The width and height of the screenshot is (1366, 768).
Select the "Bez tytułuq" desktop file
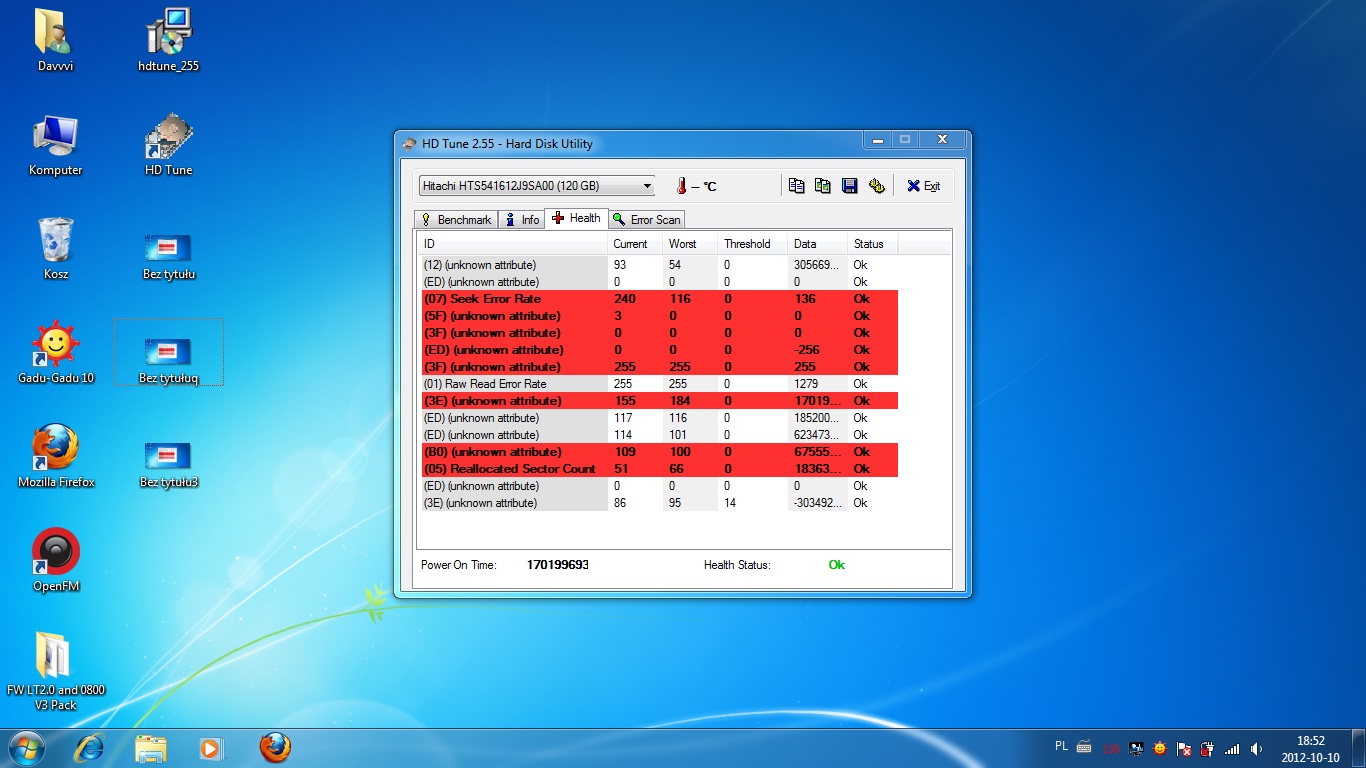[x=168, y=353]
